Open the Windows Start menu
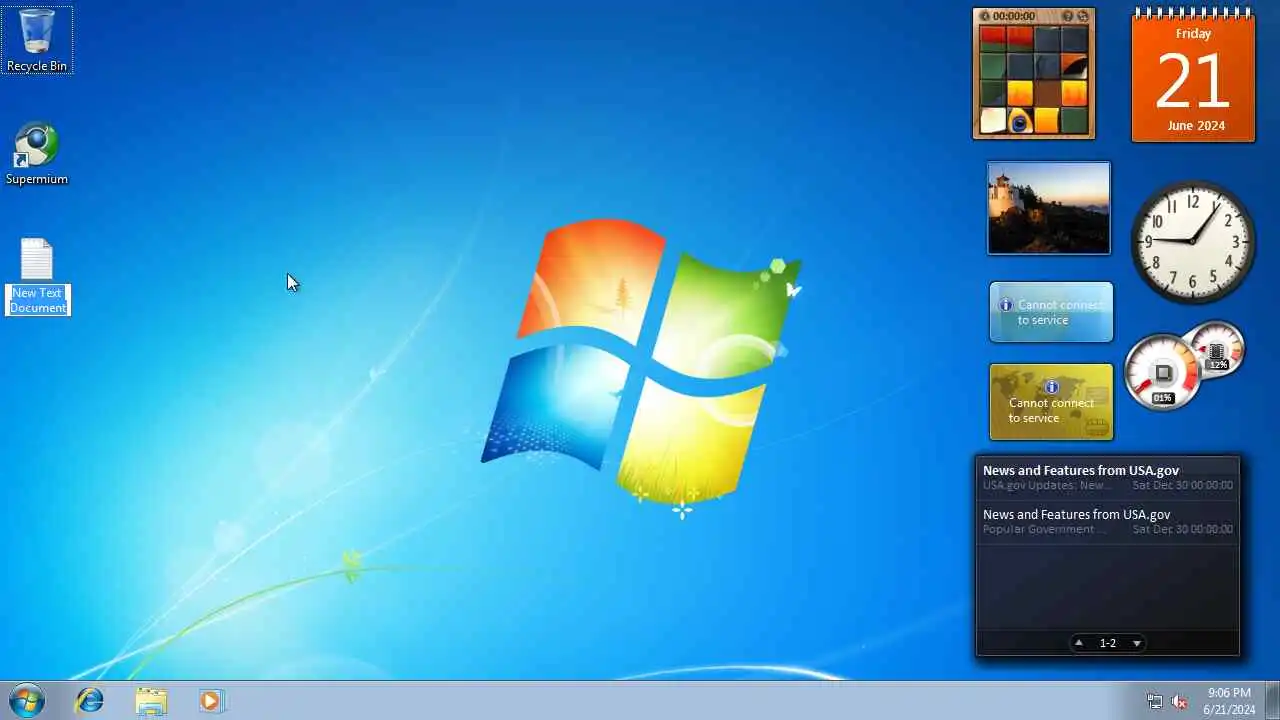The width and height of the screenshot is (1280, 720). click(x=27, y=701)
